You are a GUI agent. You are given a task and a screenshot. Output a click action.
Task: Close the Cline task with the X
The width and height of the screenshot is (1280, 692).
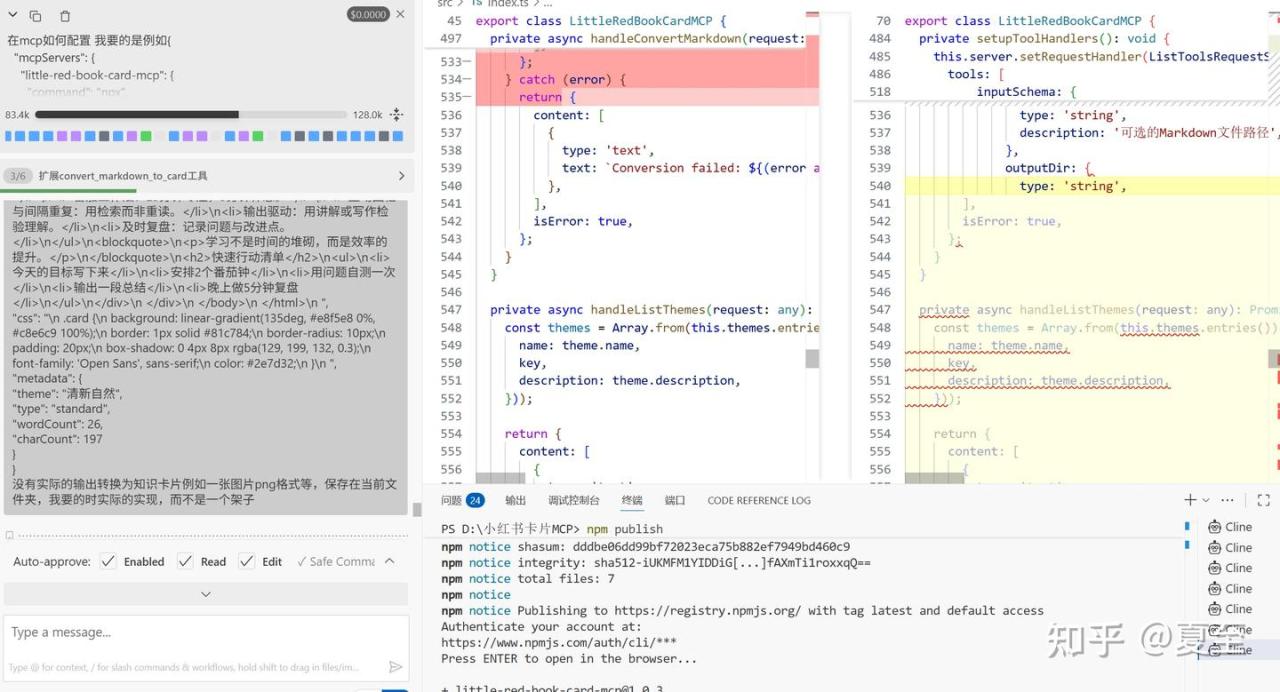click(x=401, y=14)
